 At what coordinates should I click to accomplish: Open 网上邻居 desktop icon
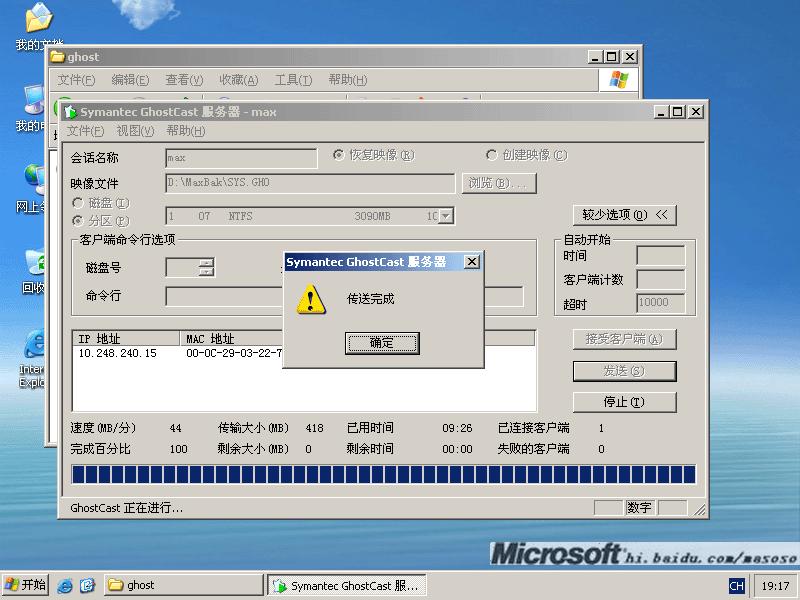[33, 189]
